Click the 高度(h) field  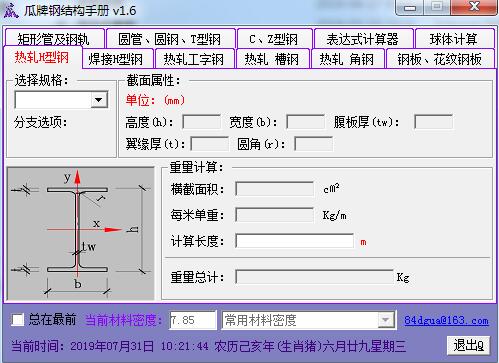201,122
